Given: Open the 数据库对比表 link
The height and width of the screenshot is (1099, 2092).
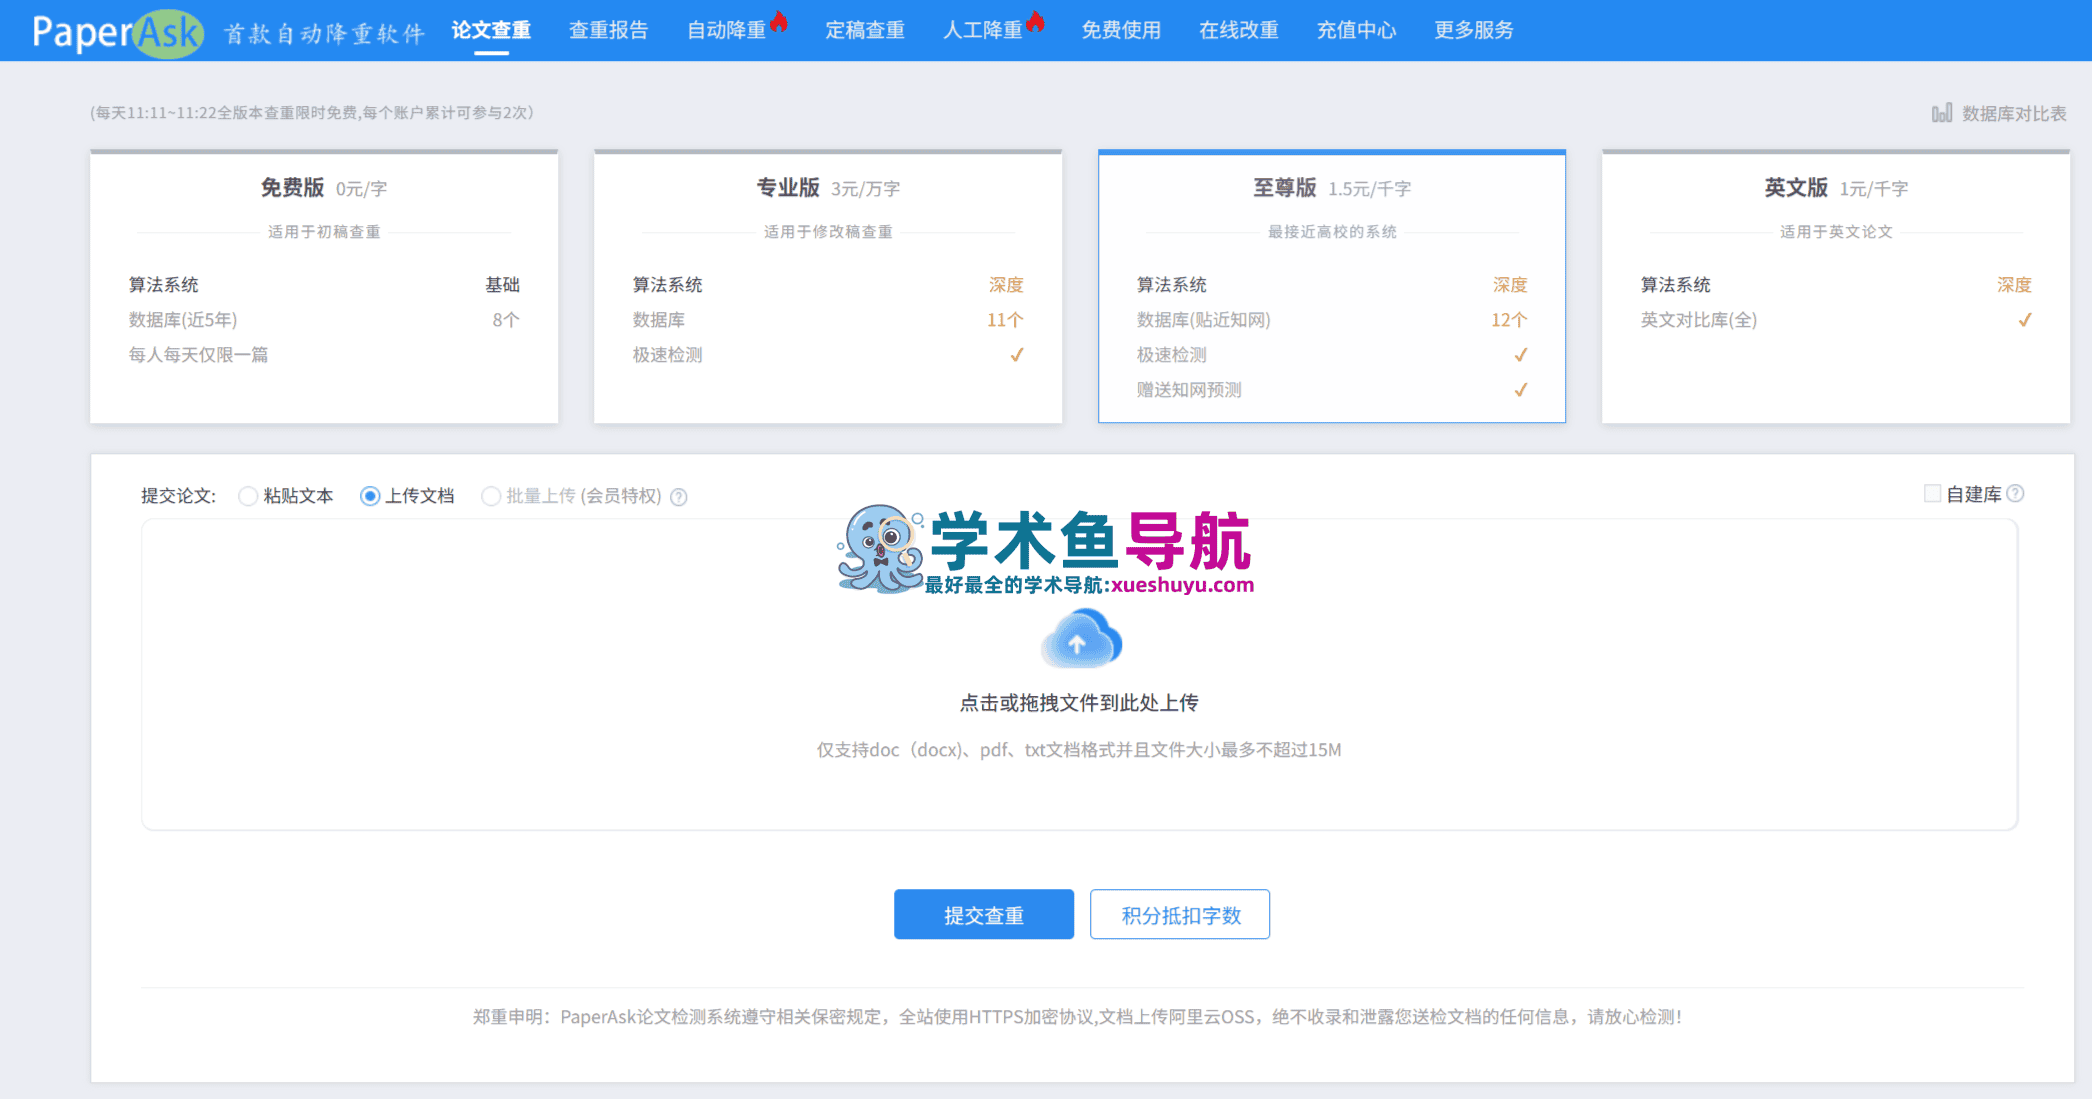Looking at the screenshot, I should tap(2014, 113).
